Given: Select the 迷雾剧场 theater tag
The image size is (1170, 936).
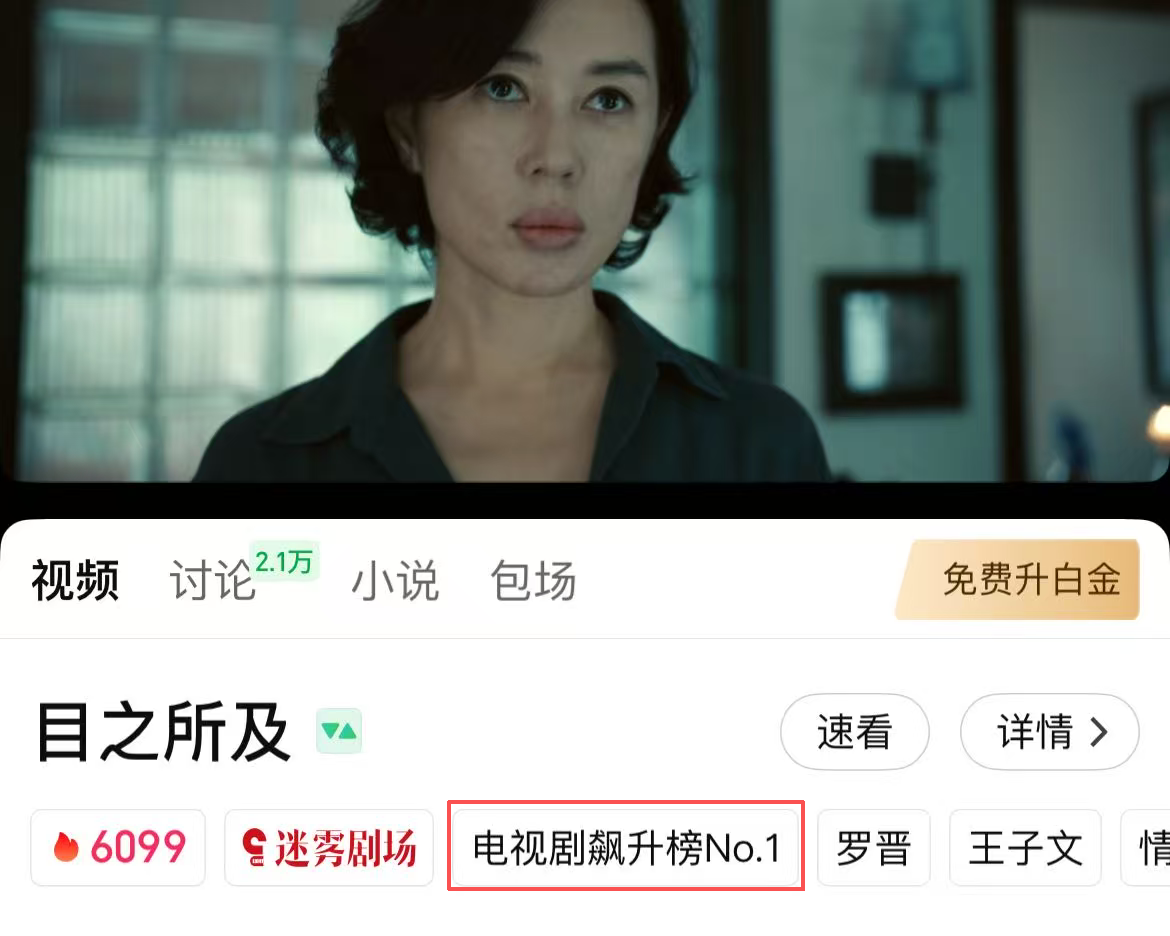Looking at the screenshot, I should 329,848.
